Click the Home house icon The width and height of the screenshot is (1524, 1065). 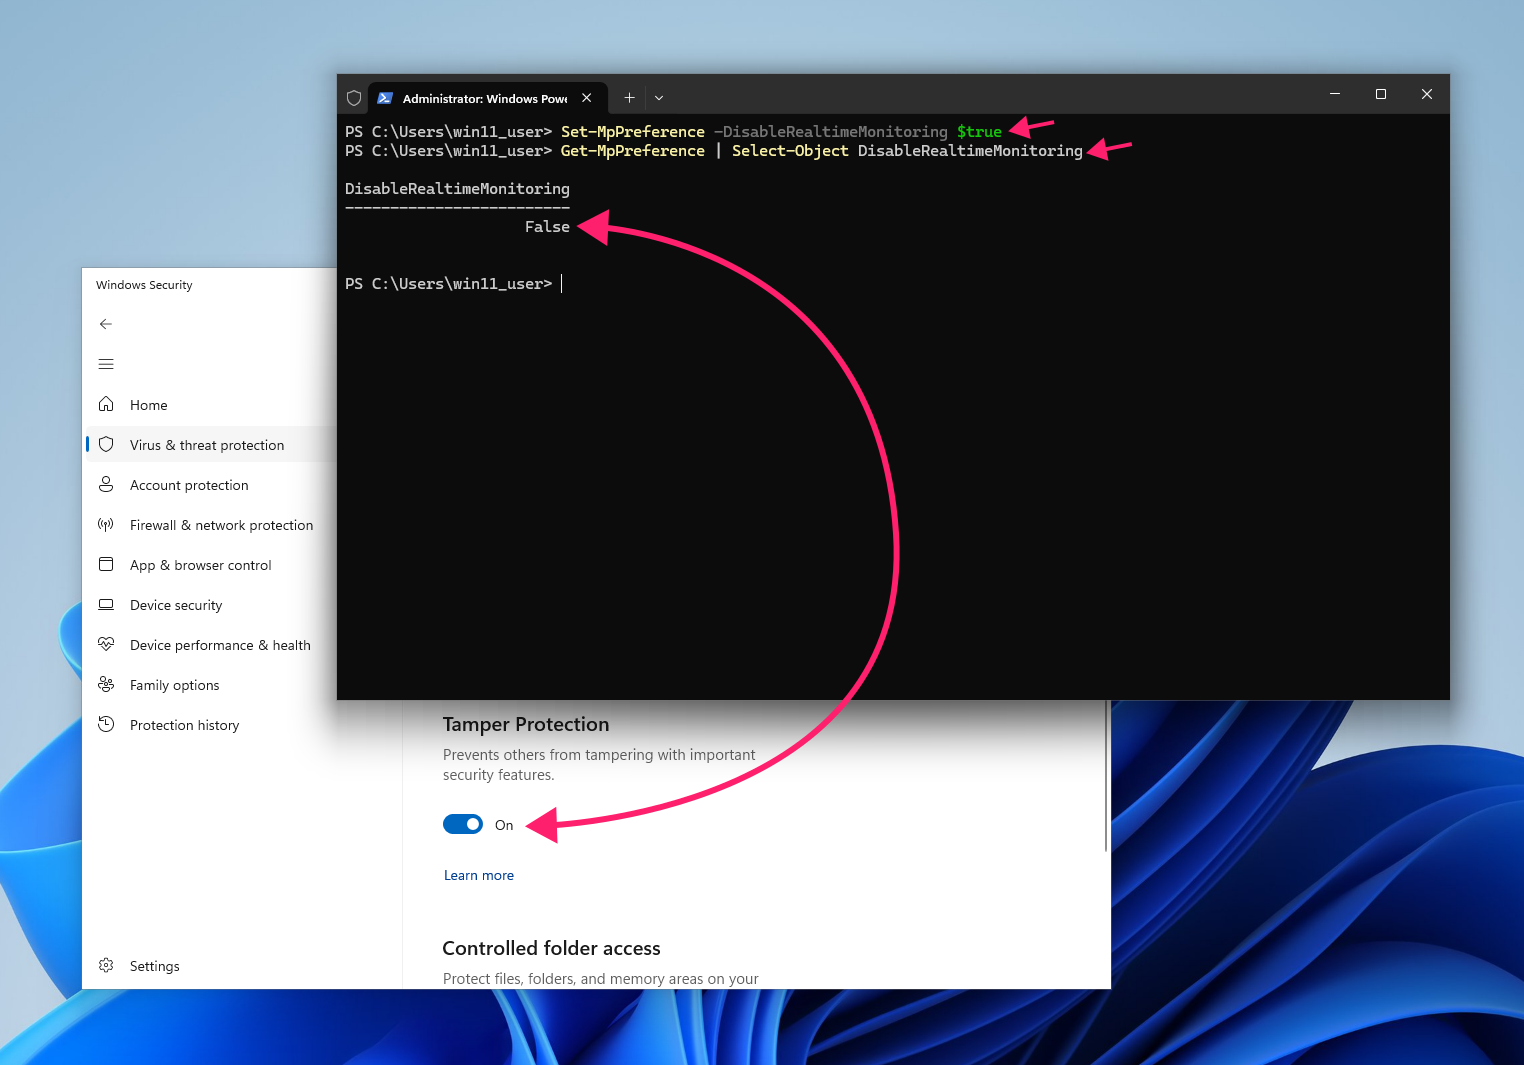[106, 404]
